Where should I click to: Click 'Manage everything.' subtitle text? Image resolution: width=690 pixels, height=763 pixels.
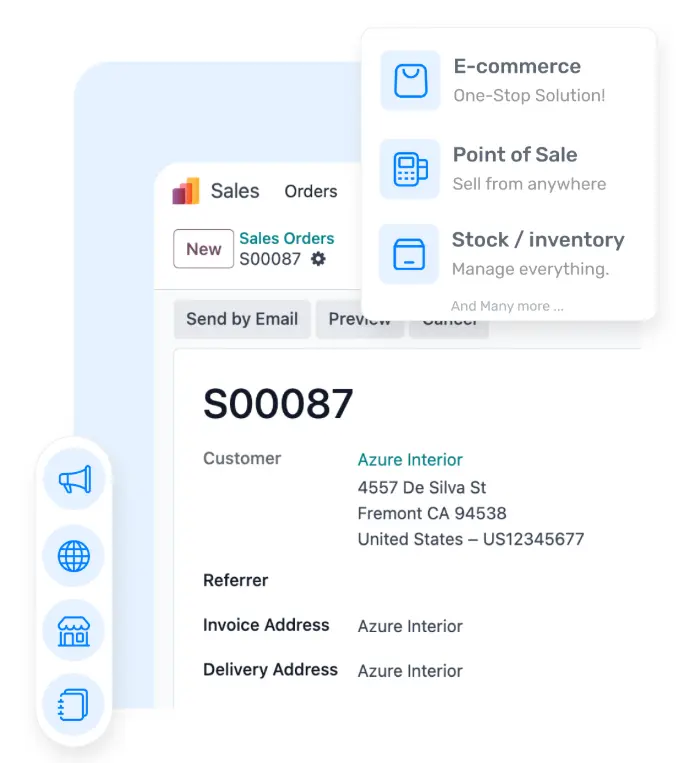530,269
